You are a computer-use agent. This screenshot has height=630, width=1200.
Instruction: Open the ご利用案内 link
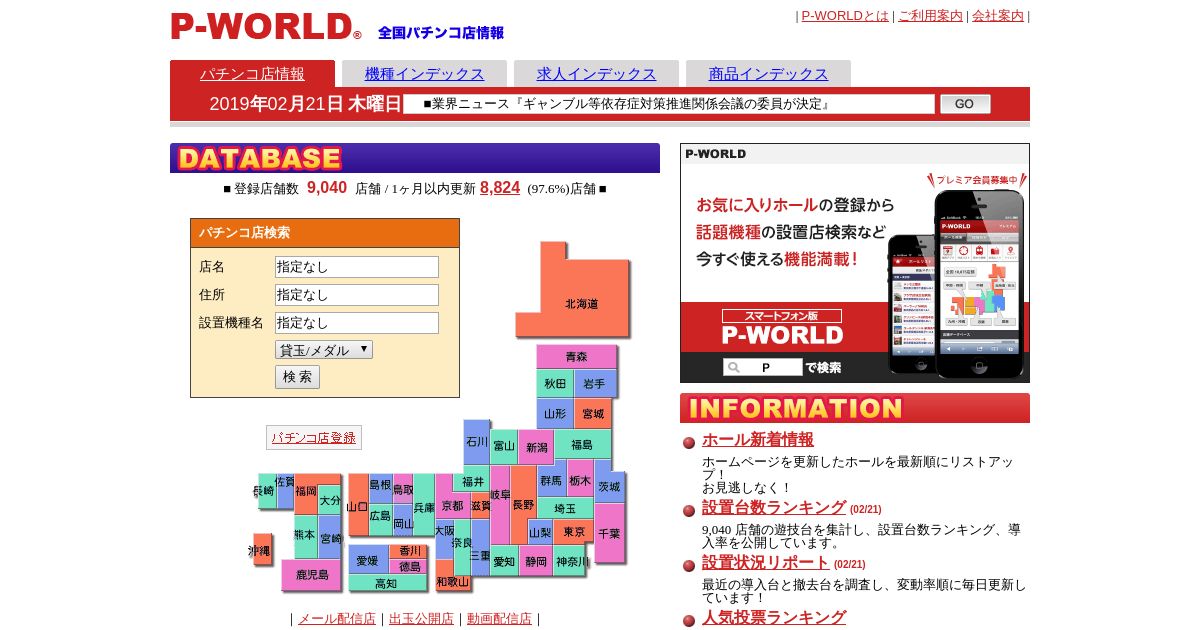(930, 15)
